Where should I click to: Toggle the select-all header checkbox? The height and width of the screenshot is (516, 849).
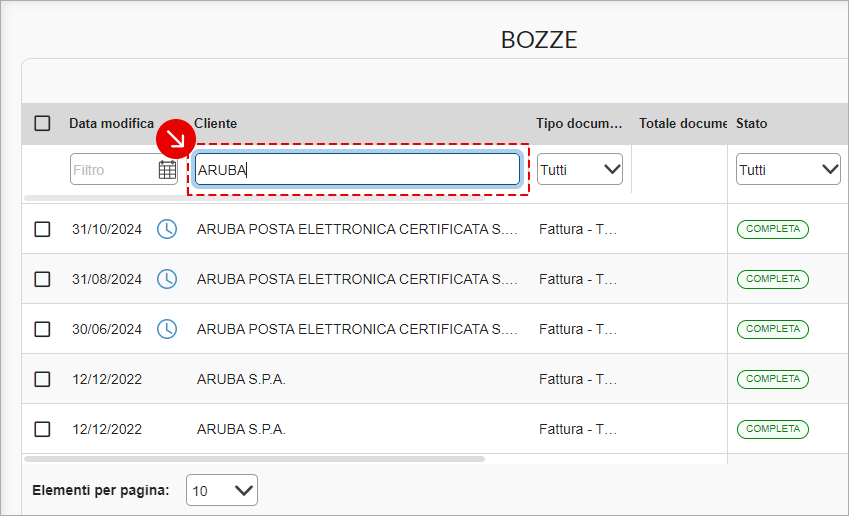point(42,123)
